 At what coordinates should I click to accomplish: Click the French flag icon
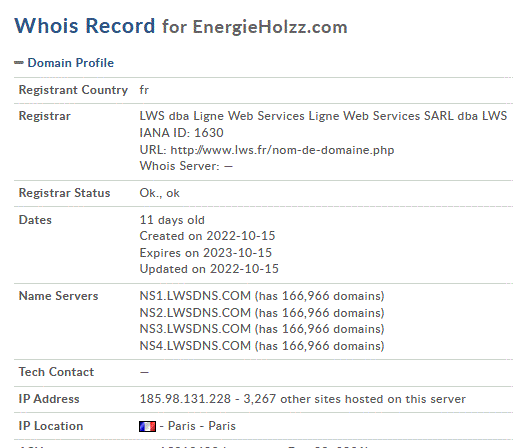tap(147, 426)
